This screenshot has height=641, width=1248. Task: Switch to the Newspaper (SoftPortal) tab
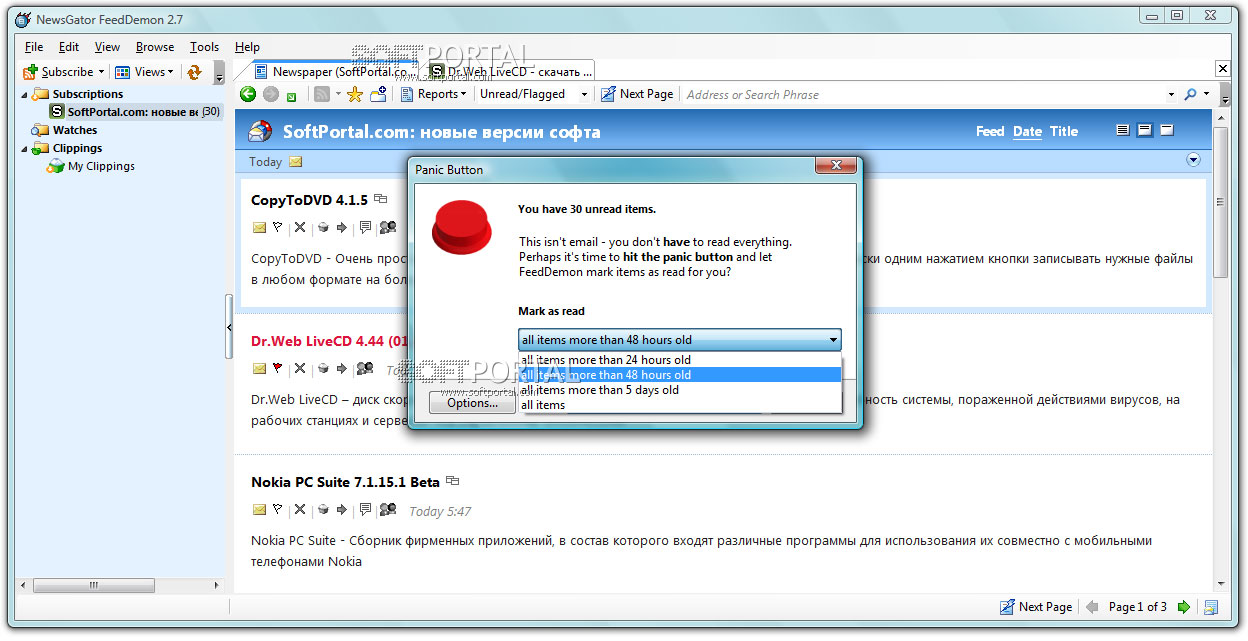[x=333, y=71]
